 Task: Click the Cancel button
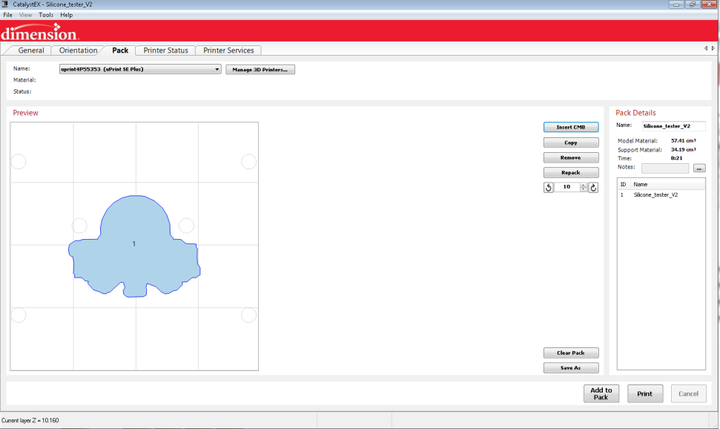click(x=688, y=394)
